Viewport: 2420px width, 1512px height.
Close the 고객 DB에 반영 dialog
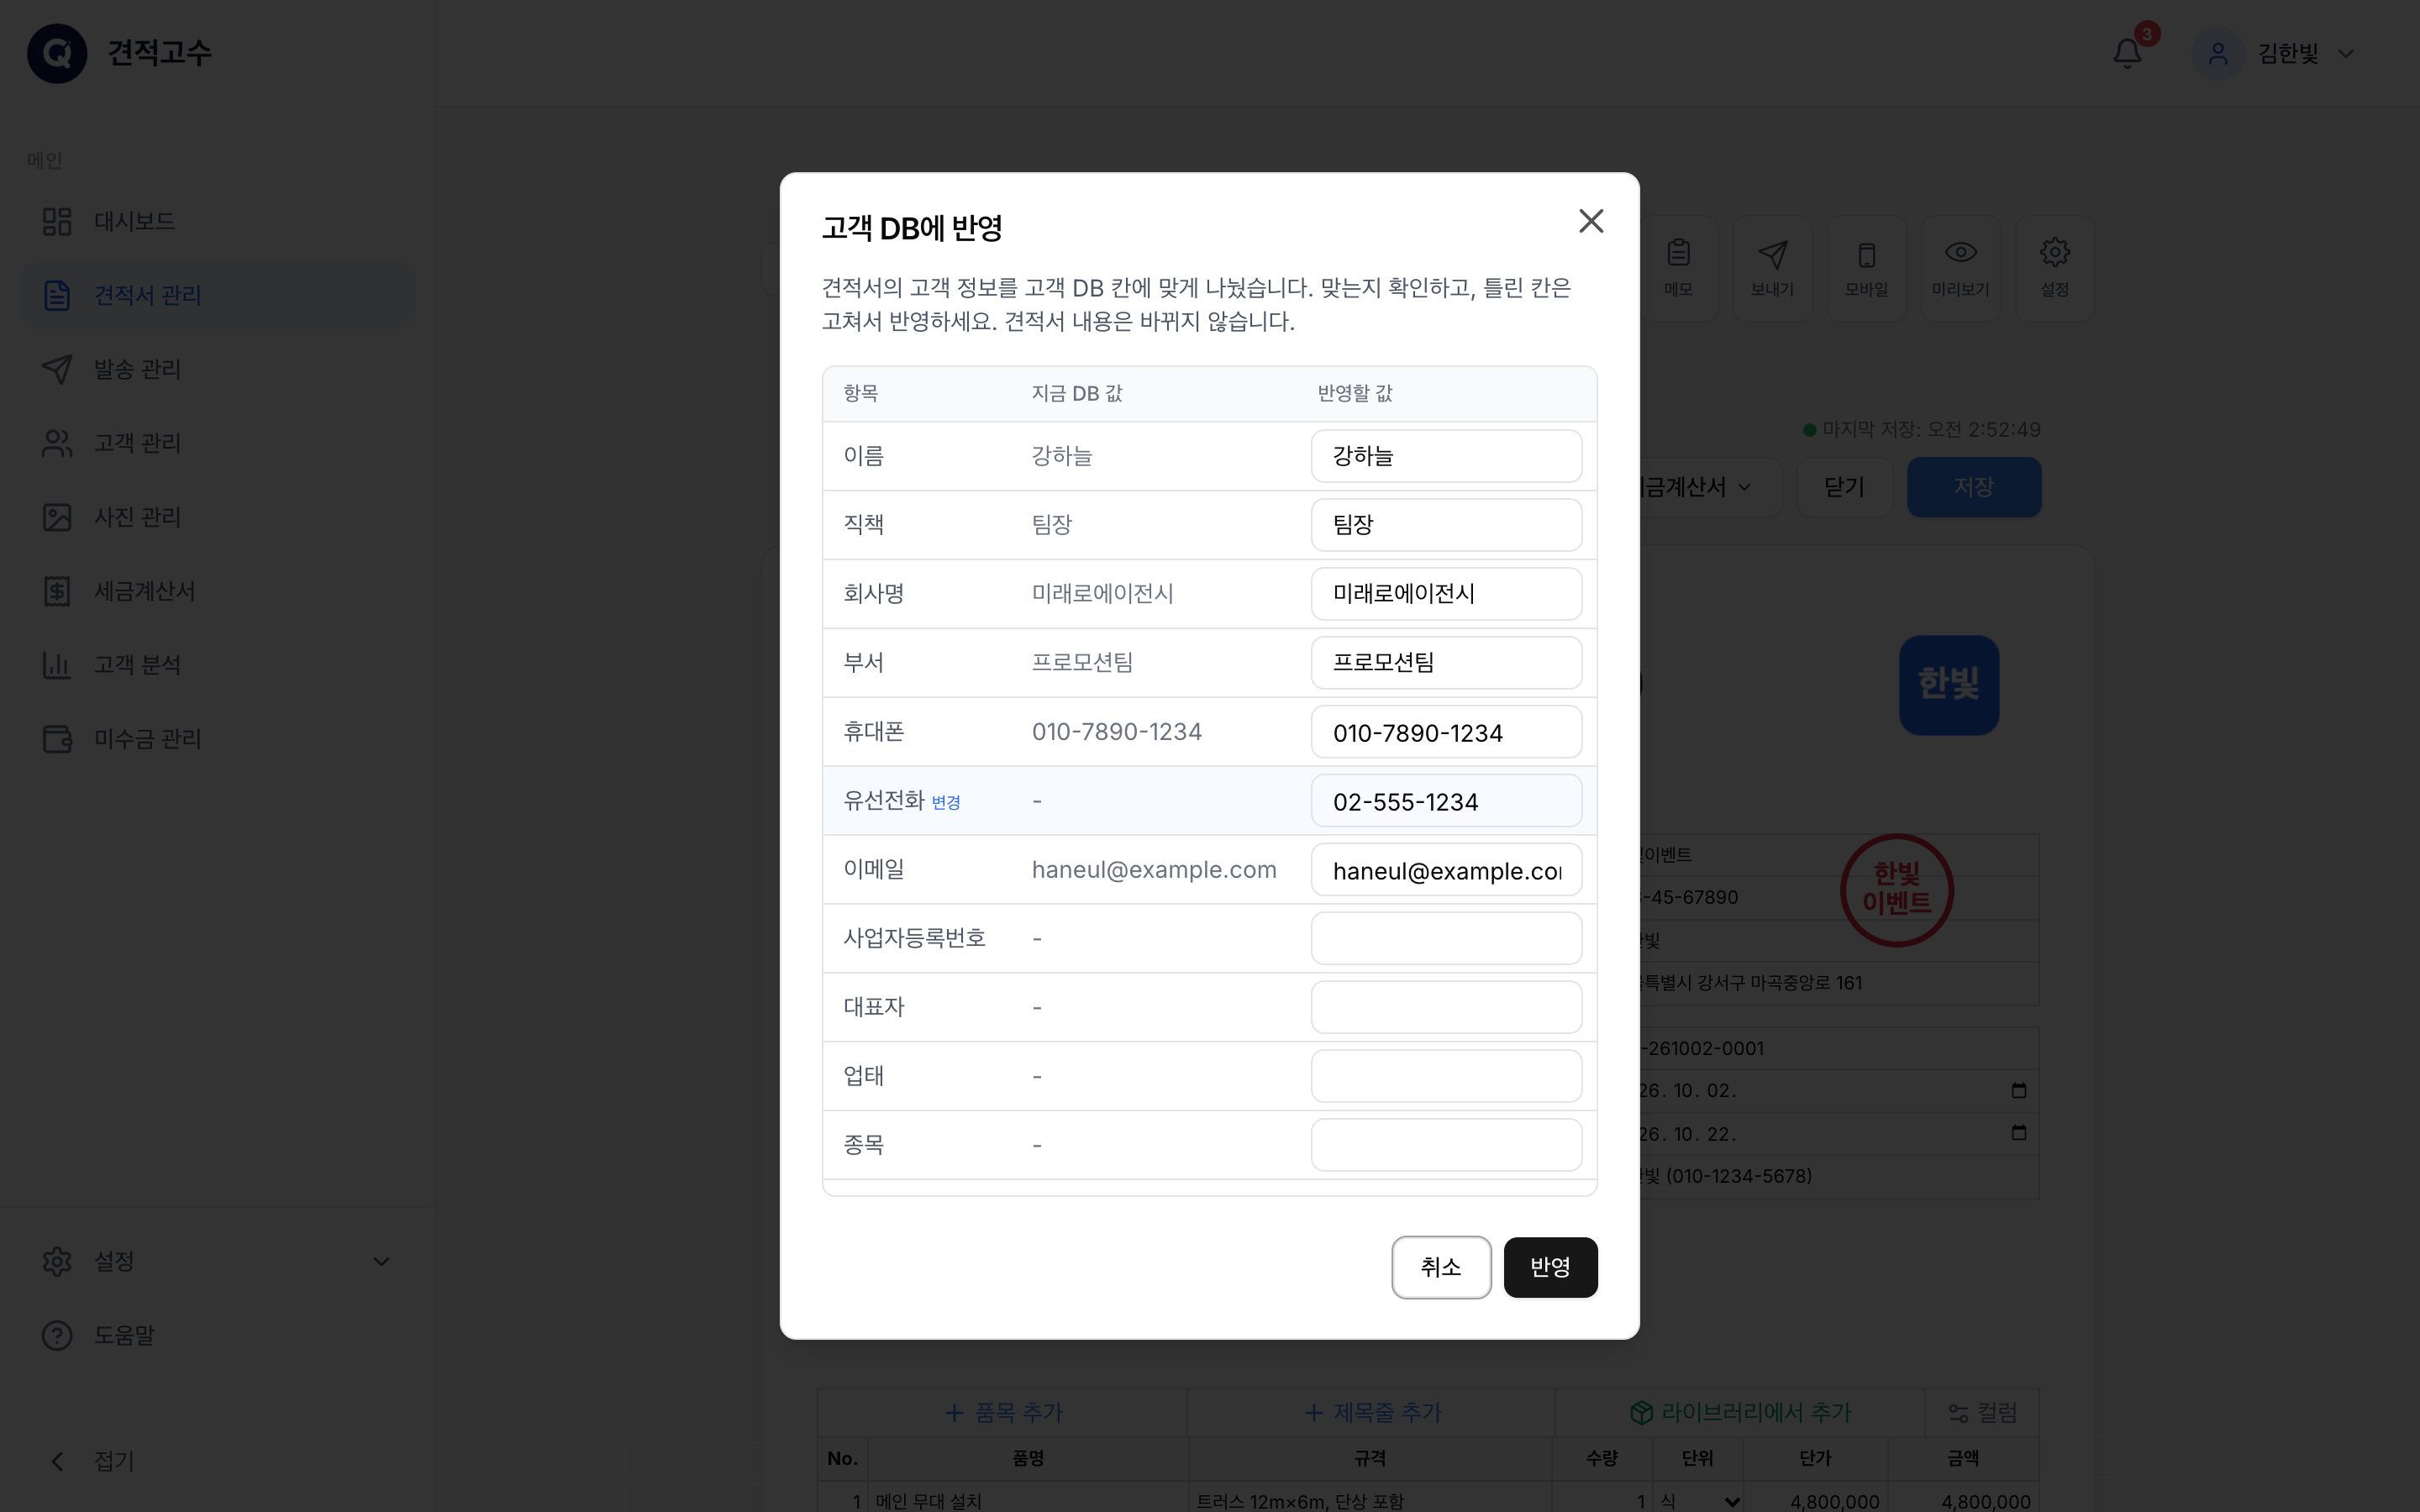pos(1591,221)
